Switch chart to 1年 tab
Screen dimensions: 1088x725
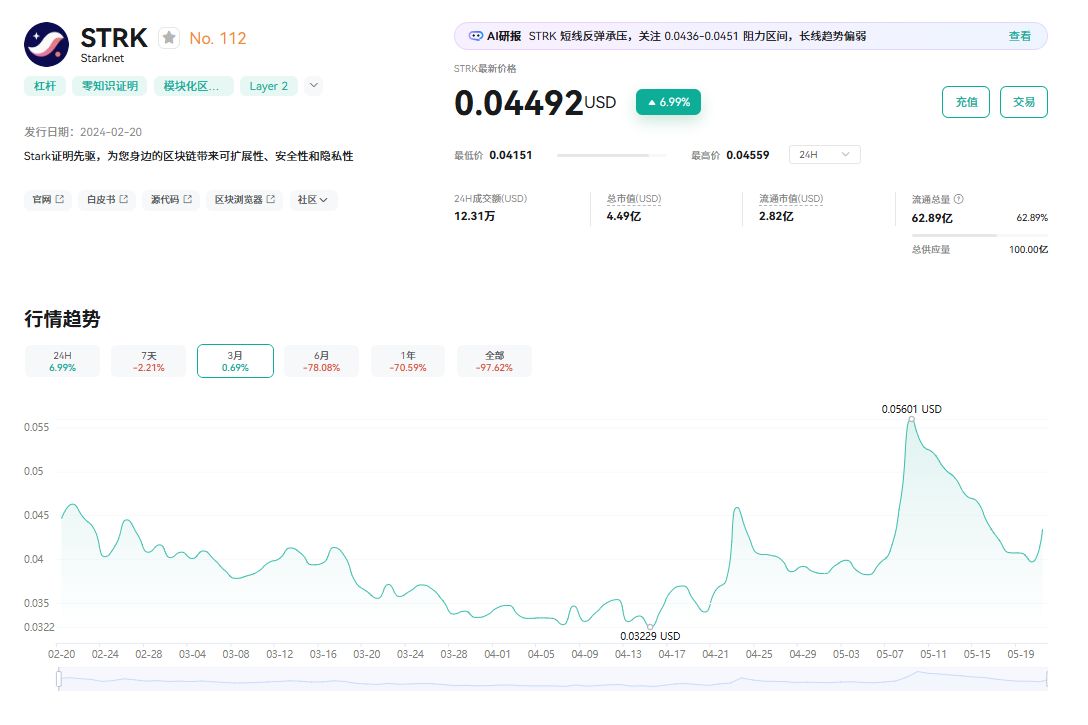[408, 361]
